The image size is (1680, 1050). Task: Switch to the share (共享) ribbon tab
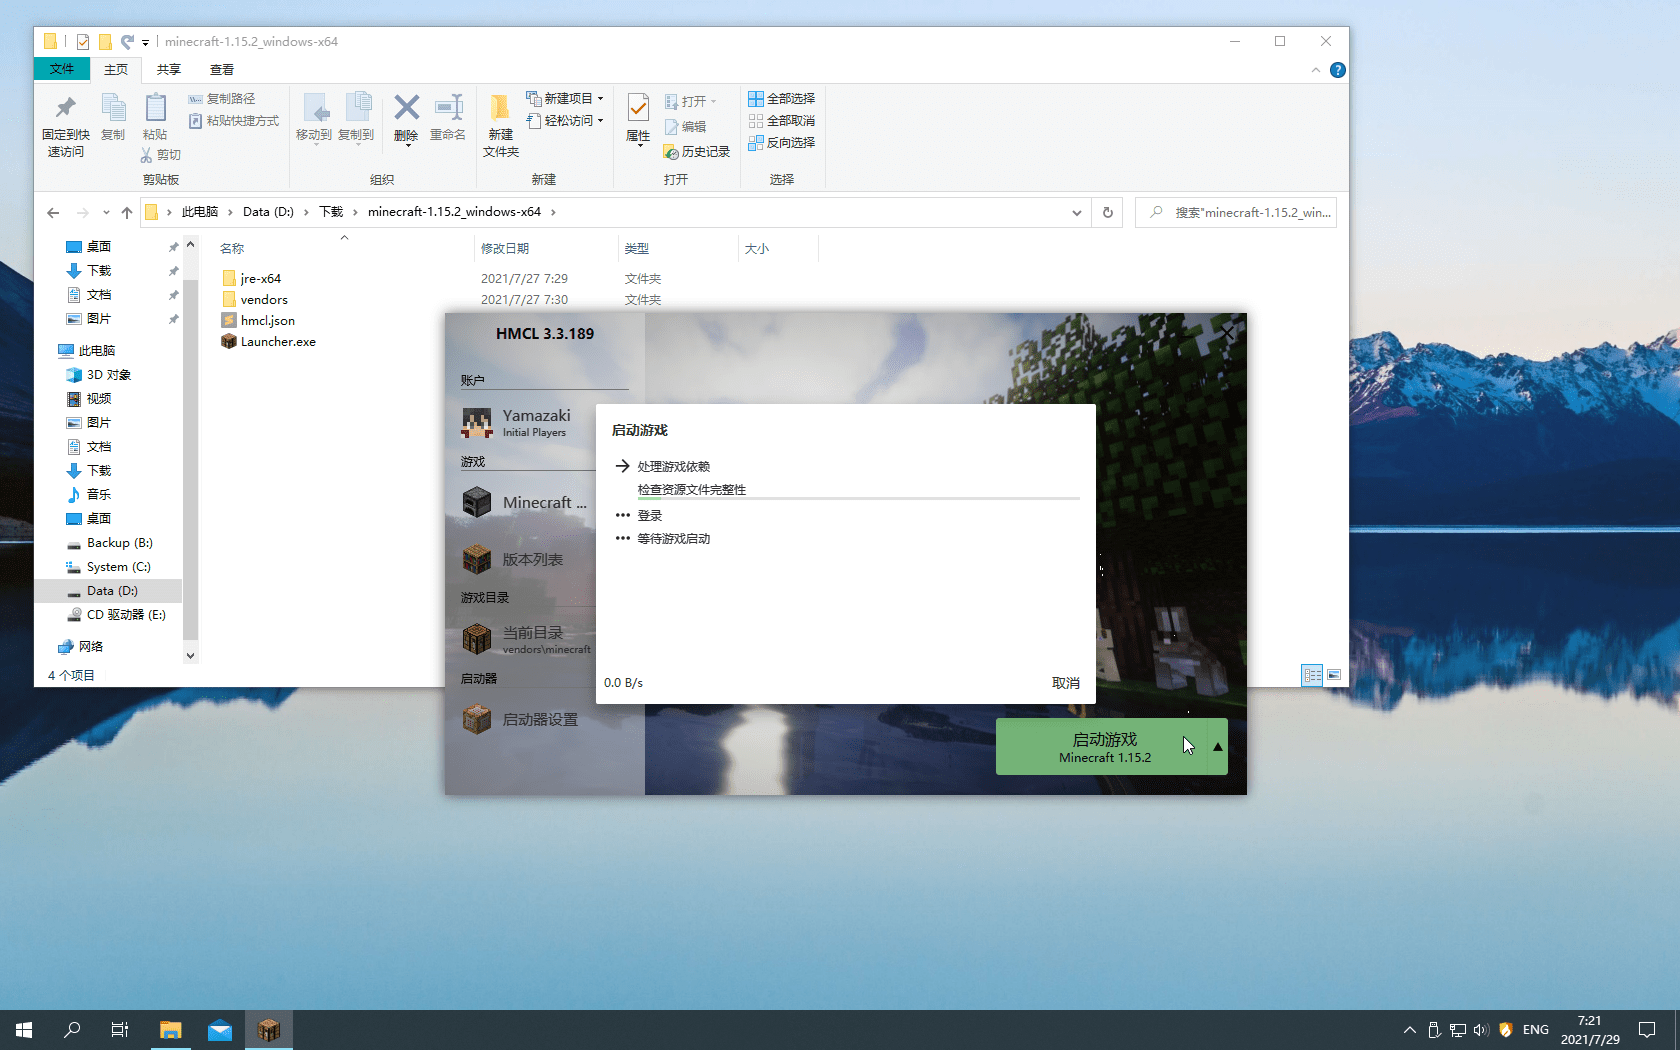point(168,69)
